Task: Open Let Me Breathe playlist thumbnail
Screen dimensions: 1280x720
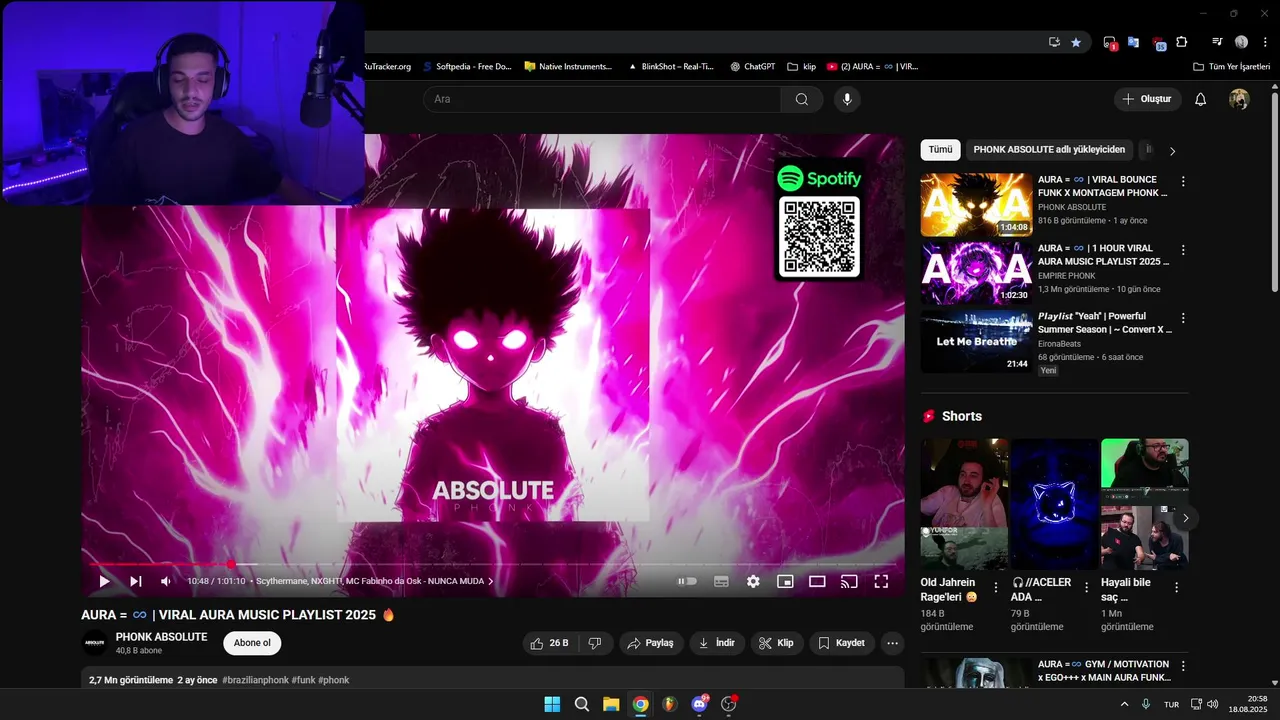Action: pyautogui.click(x=976, y=341)
